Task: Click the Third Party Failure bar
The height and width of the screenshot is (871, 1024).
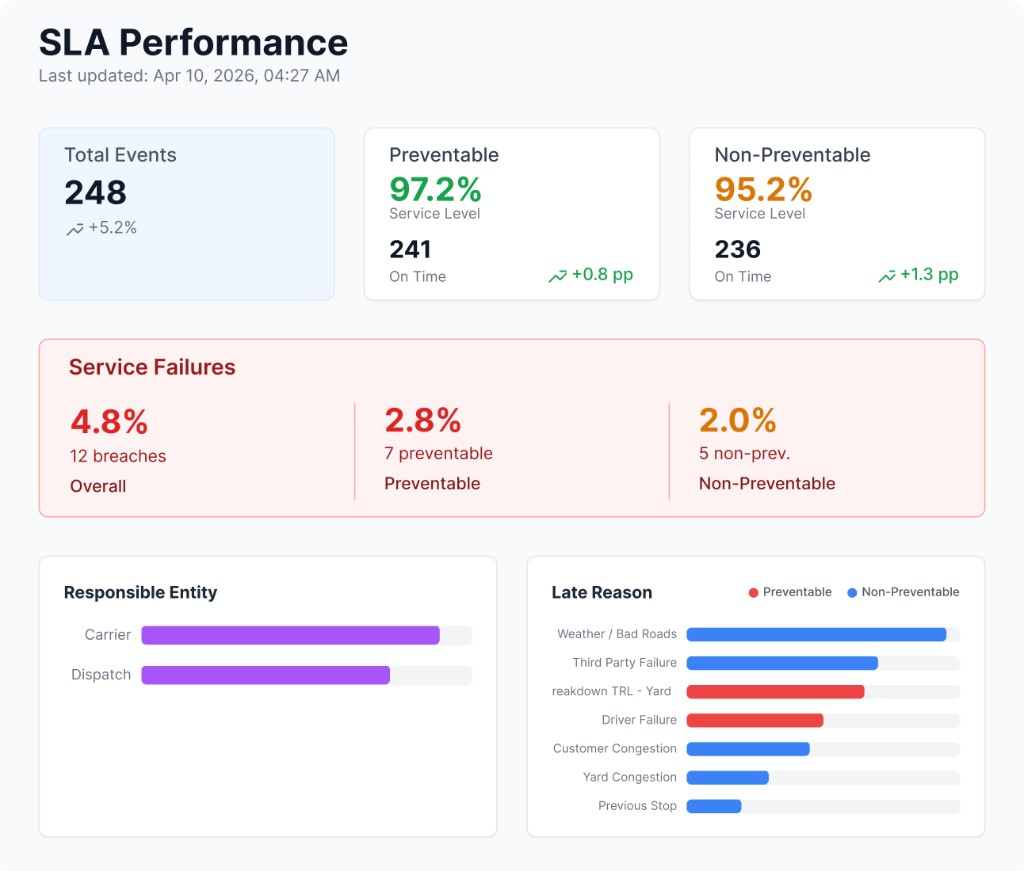Action: pos(782,663)
